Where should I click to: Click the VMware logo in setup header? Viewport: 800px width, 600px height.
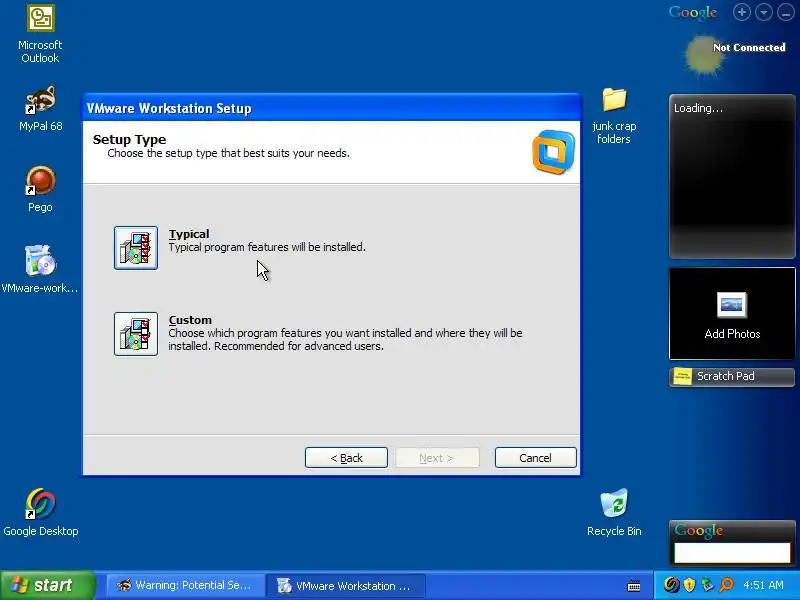[554, 152]
